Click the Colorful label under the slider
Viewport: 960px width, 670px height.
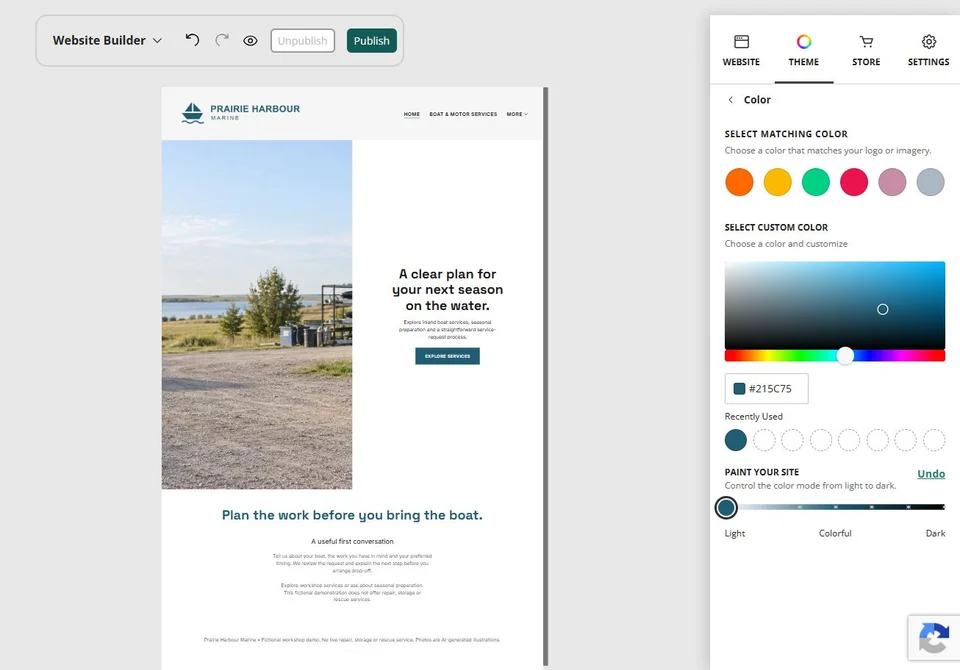pyautogui.click(x=835, y=533)
